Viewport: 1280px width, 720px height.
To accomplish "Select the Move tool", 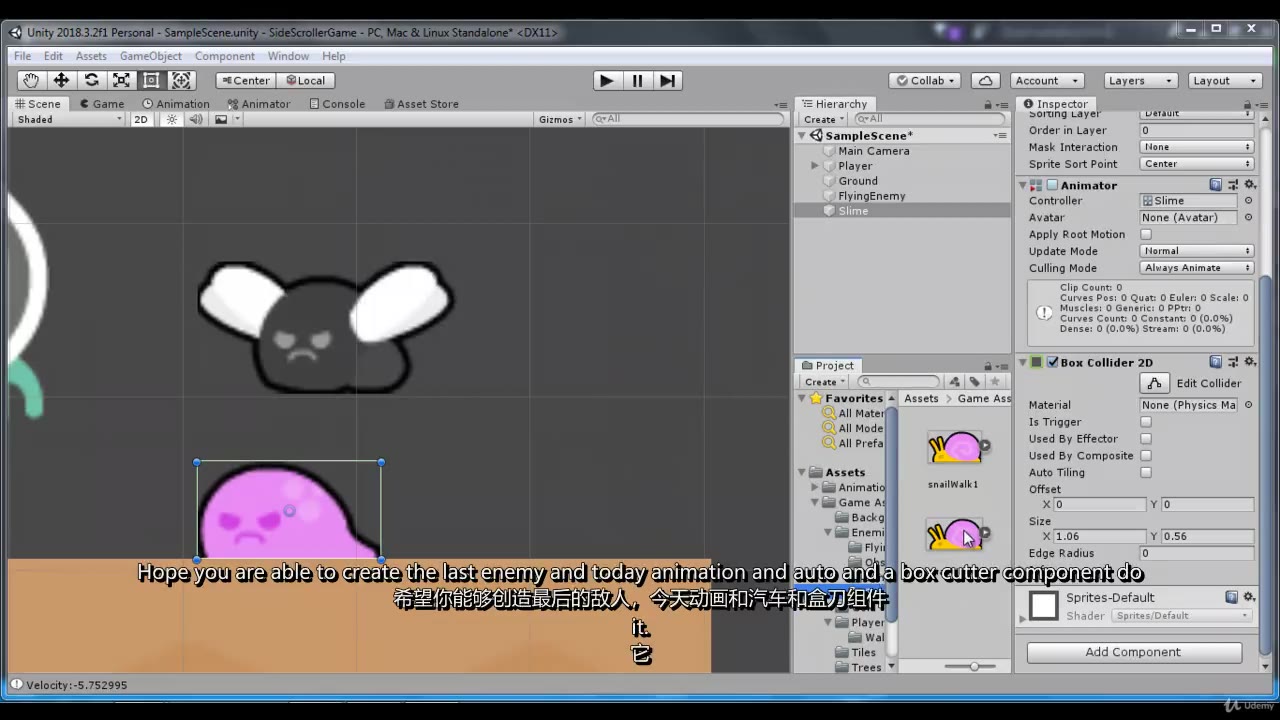I will point(61,80).
